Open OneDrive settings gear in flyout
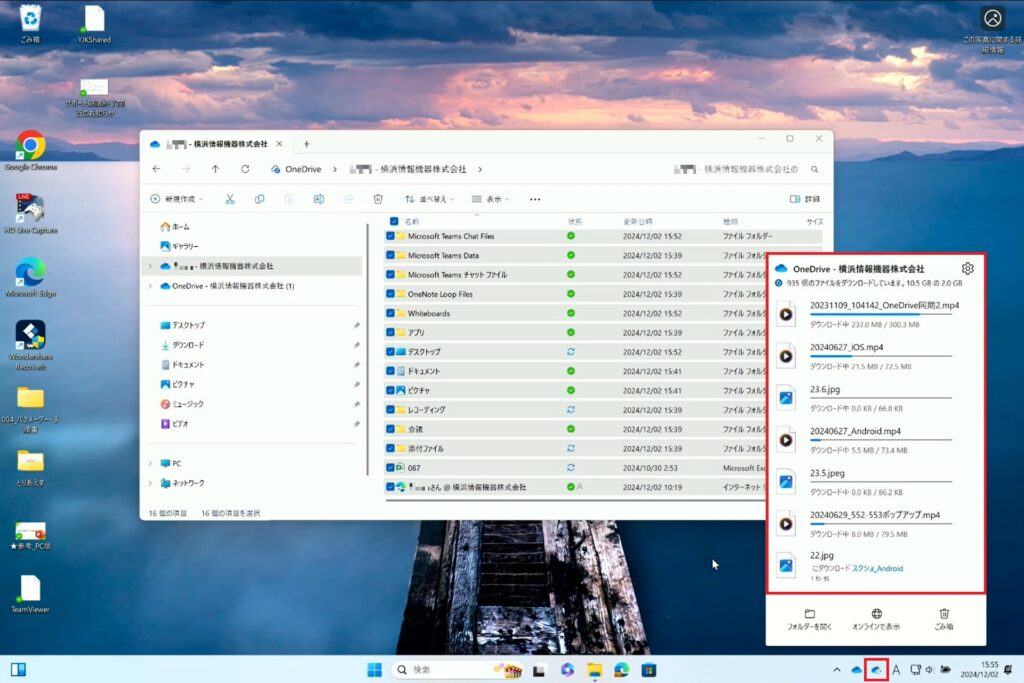 967,268
